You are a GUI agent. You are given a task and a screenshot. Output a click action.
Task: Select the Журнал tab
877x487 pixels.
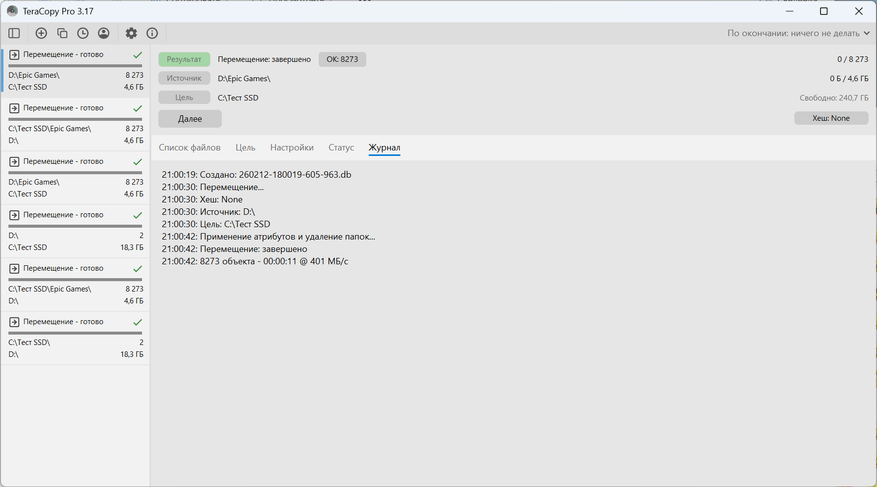click(384, 148)
